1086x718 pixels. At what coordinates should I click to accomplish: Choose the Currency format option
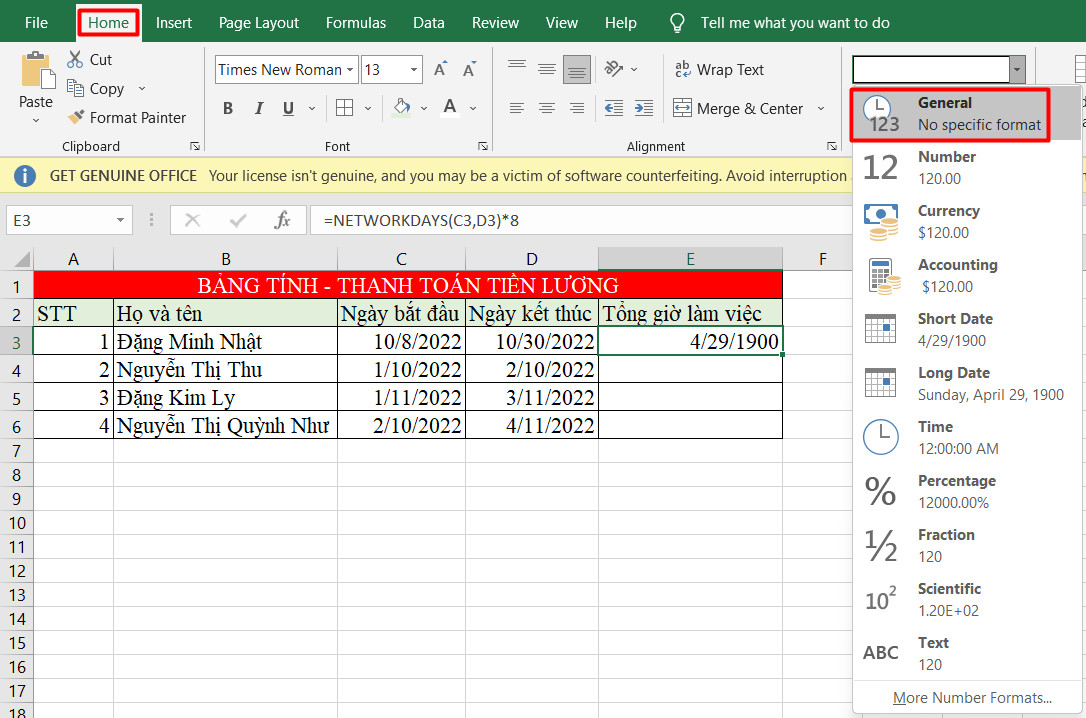click(x=948, y=221)
